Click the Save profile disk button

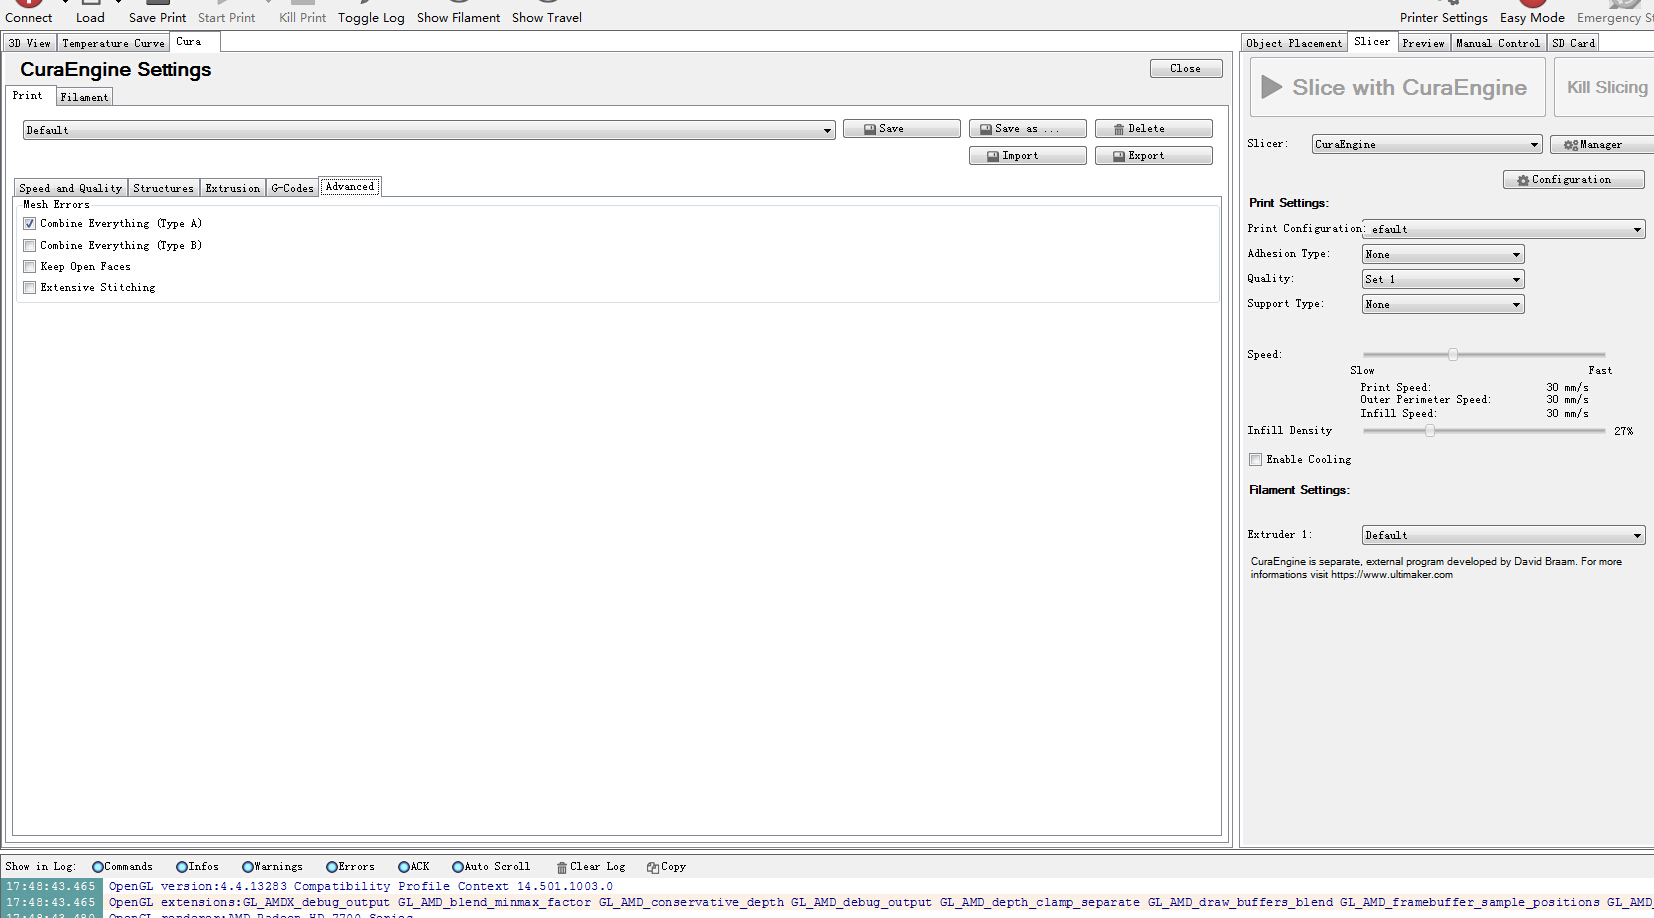click(x=901, y=129)
